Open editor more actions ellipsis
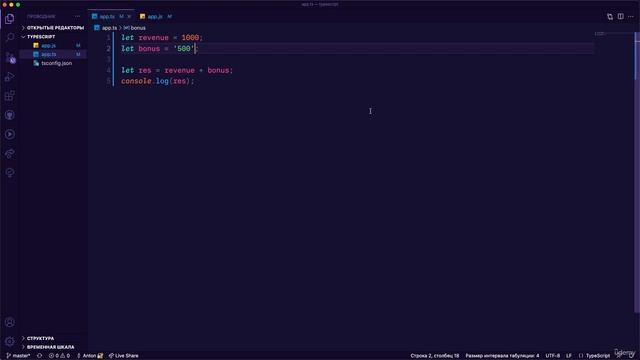 tap(631, 17)
